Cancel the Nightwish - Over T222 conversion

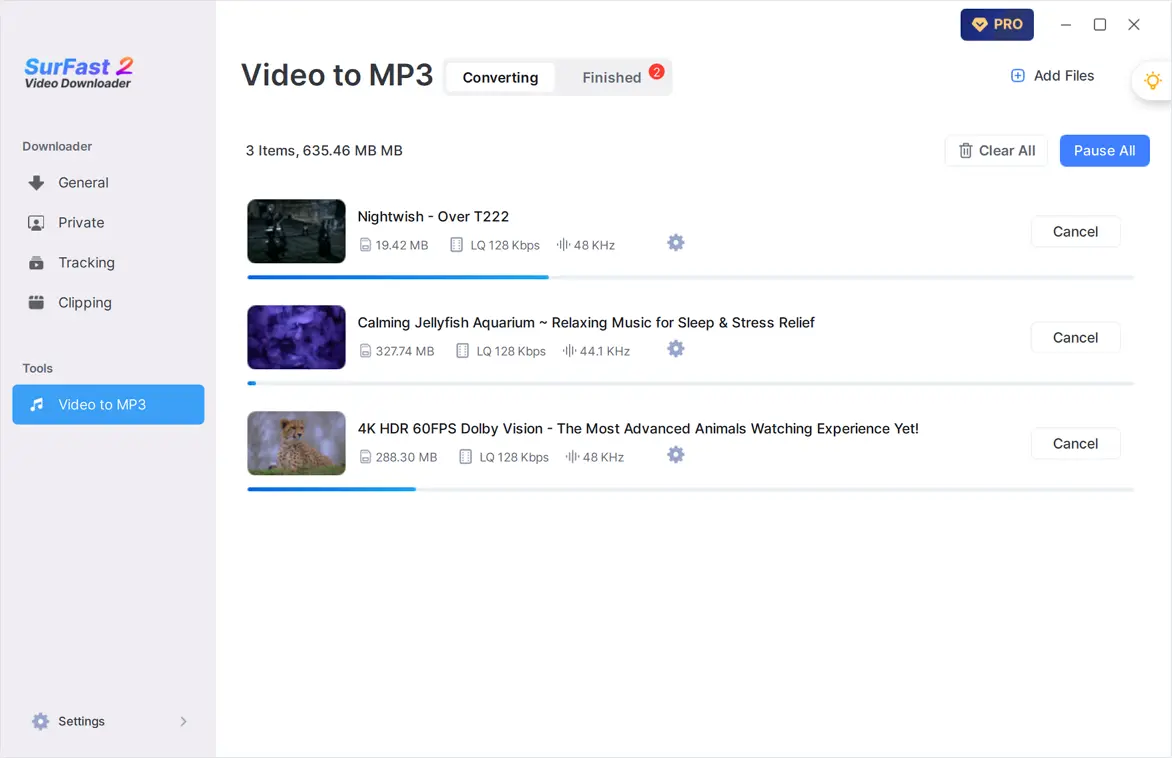click(1075, 232)
